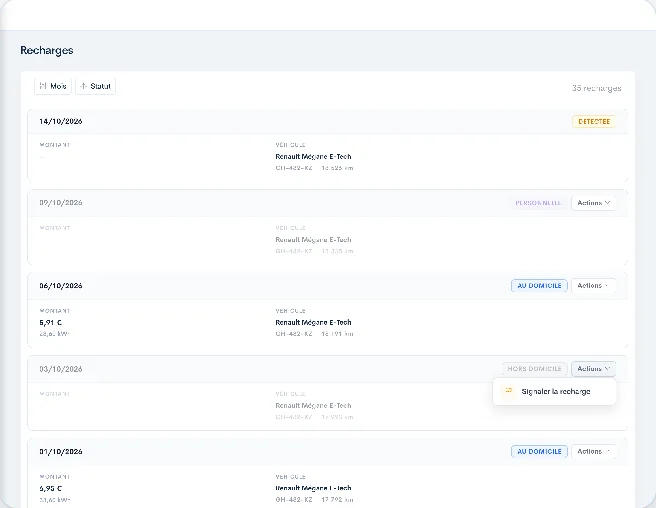Open the Mois filter
656x508 pixels.
(x=53, y=86)
